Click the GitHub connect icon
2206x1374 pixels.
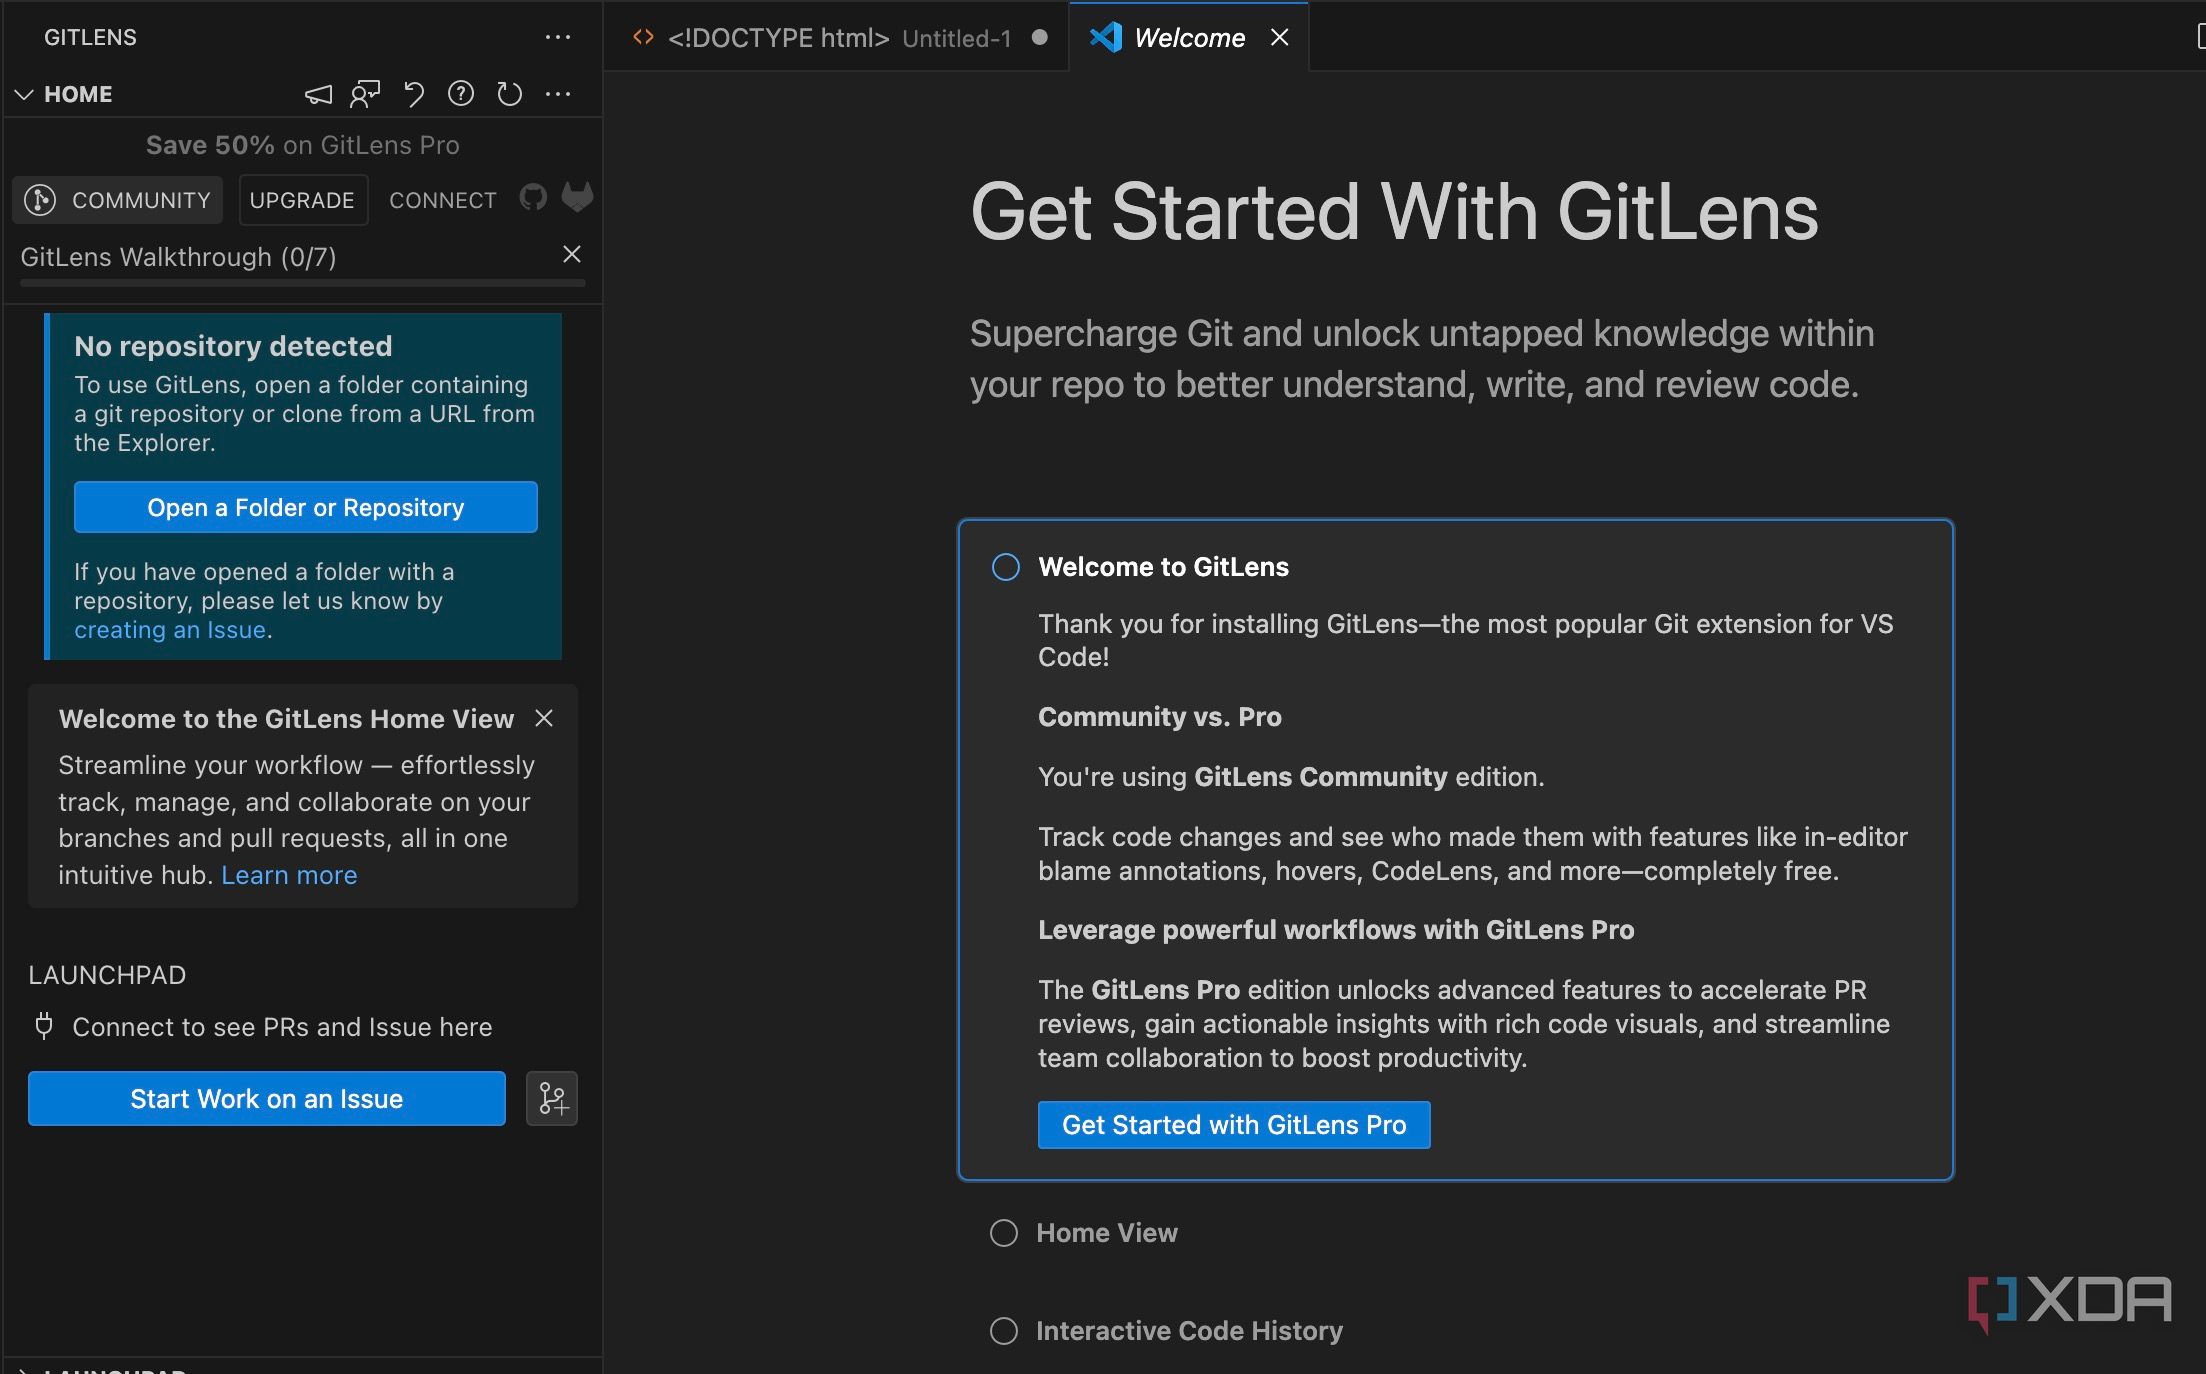tap(533, 198)
